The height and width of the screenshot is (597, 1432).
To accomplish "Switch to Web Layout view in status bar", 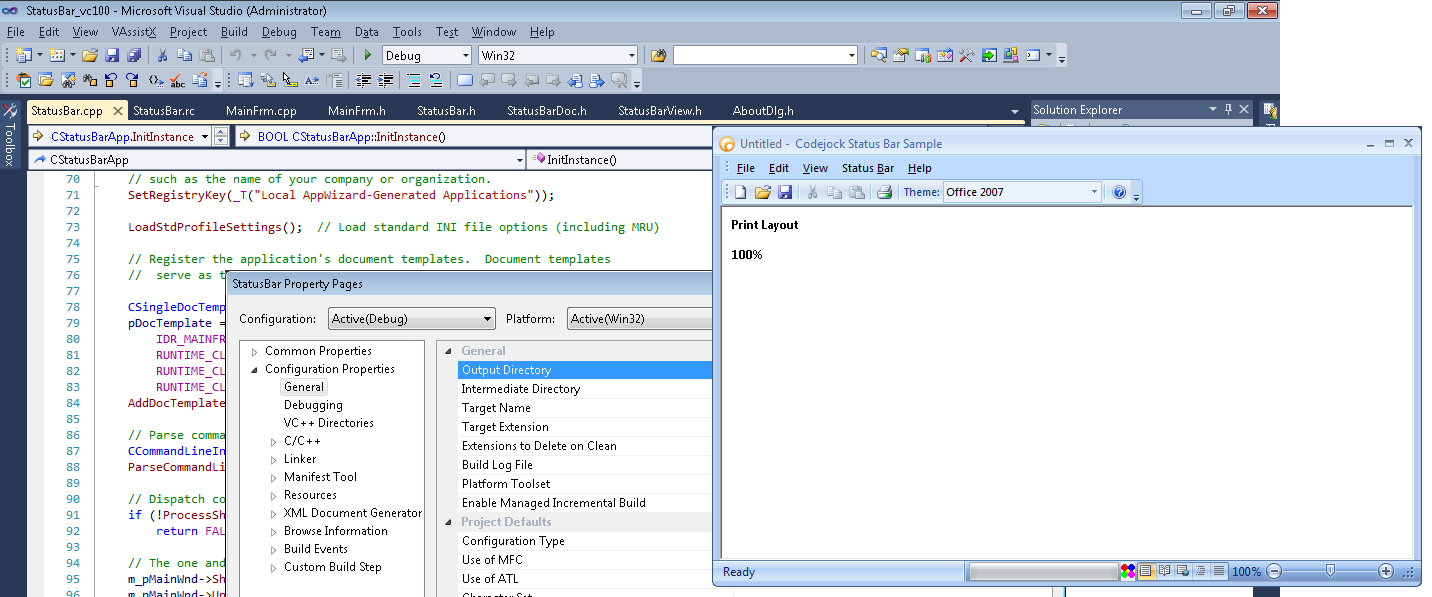I will pyautogui.click(x=1182, y=572).
